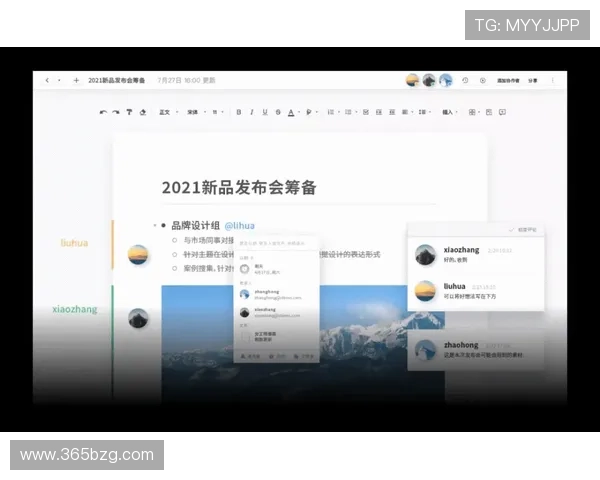Click the highlight marker icon

309,112
